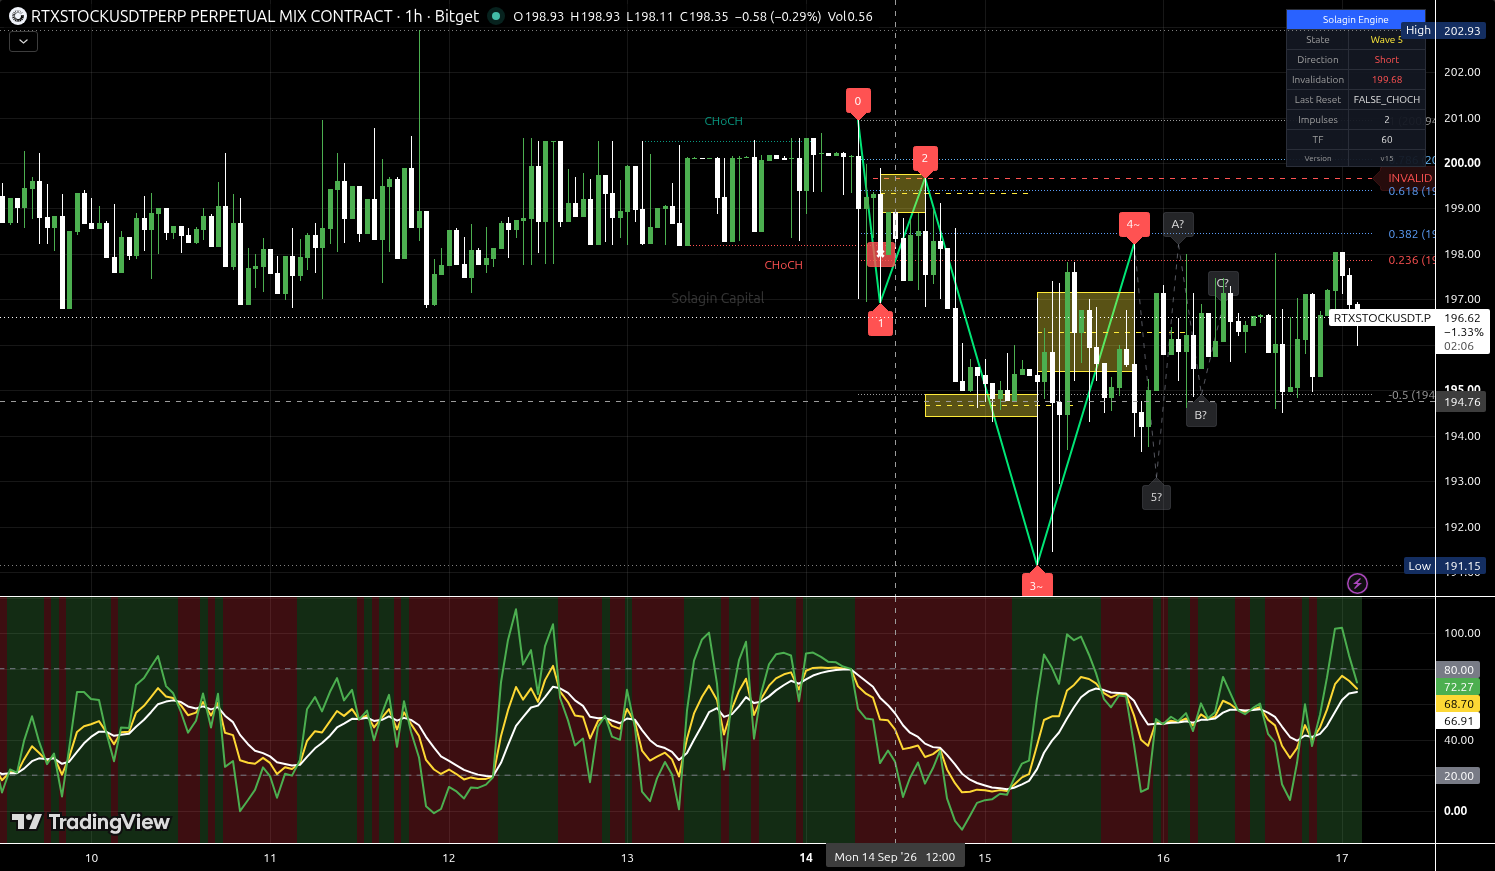
Task: Click the red CHoCH label
Action: (783, 265)
